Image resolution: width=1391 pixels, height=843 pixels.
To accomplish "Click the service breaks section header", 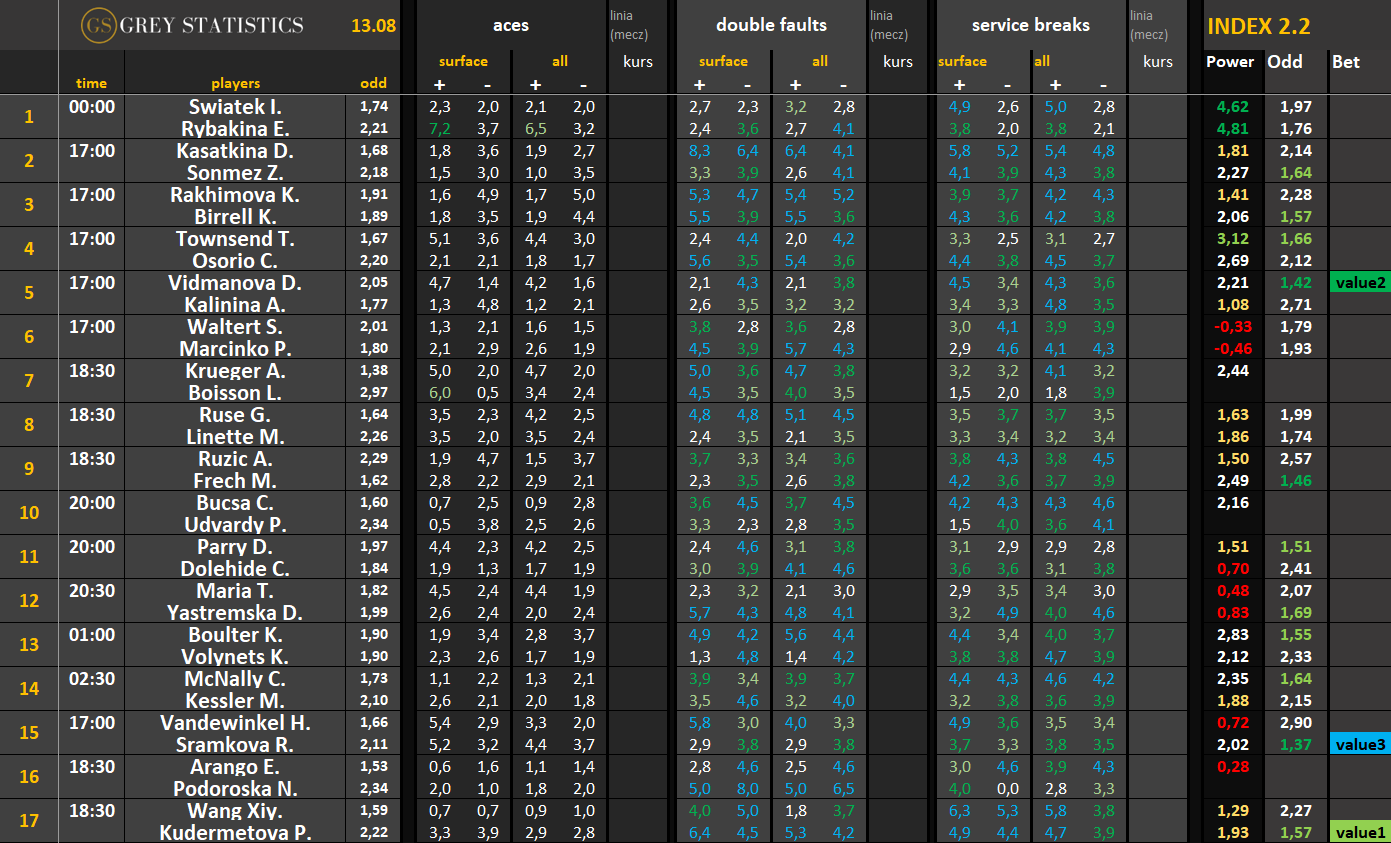I will (1030, 25).
